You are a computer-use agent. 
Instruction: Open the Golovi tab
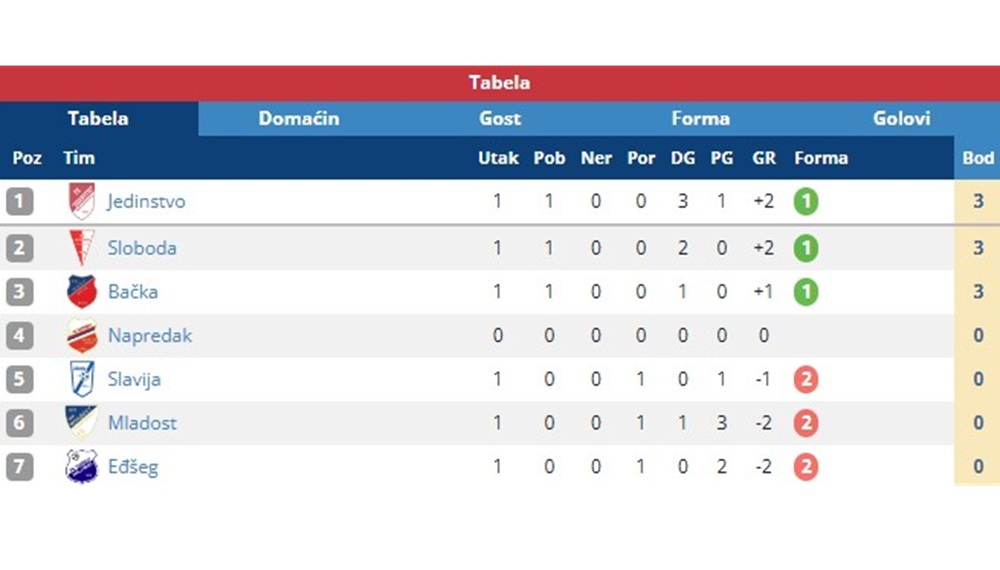(x=901, y=119)
